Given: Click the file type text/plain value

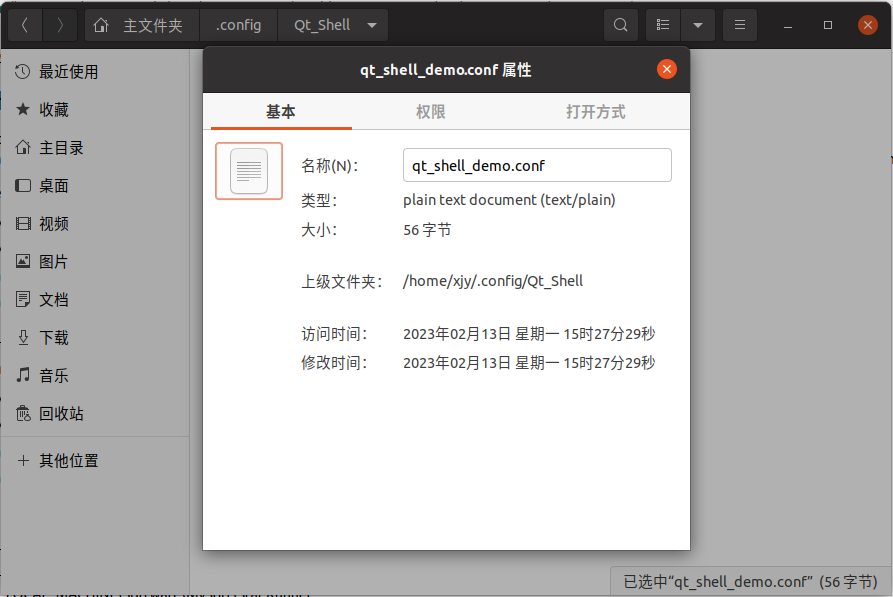Looking at the screenshot, I should 509,200.
